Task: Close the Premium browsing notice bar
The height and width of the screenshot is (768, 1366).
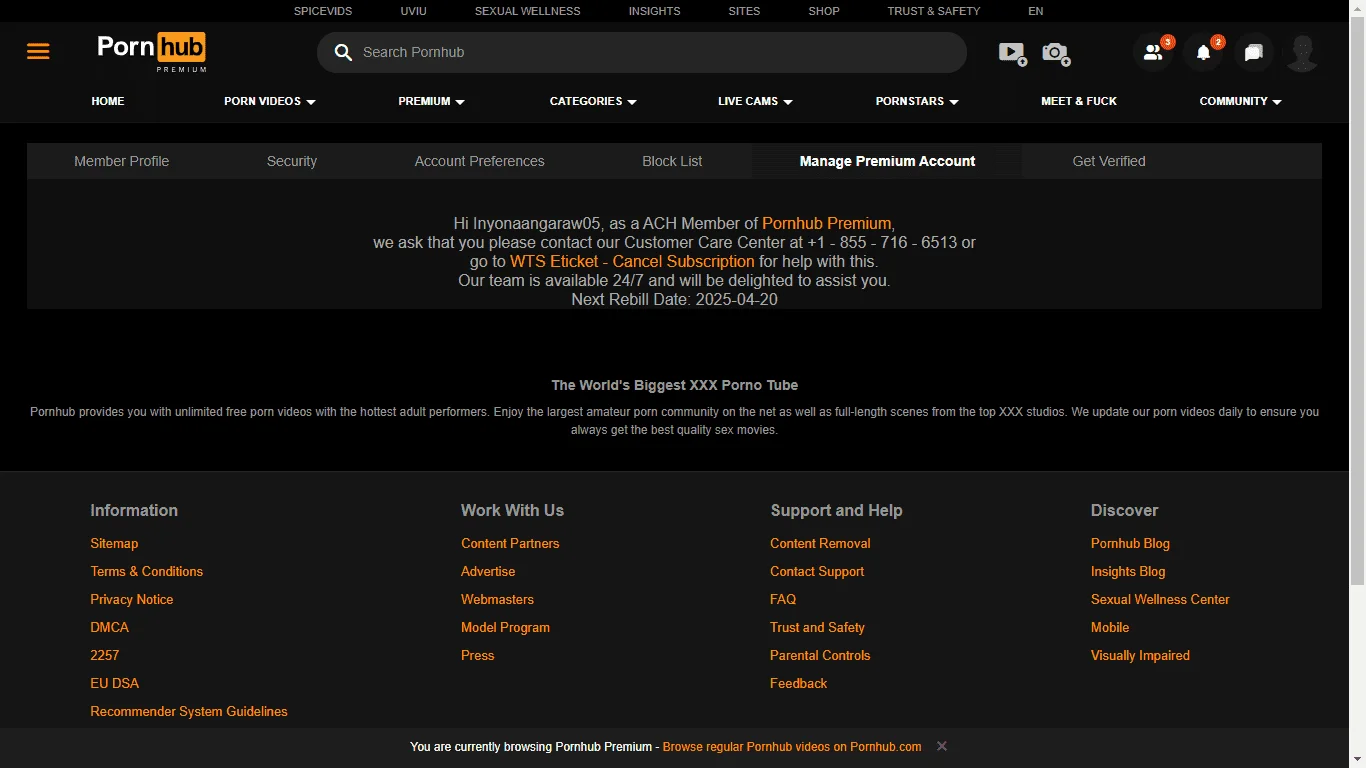Action: (x=942, y=746)
